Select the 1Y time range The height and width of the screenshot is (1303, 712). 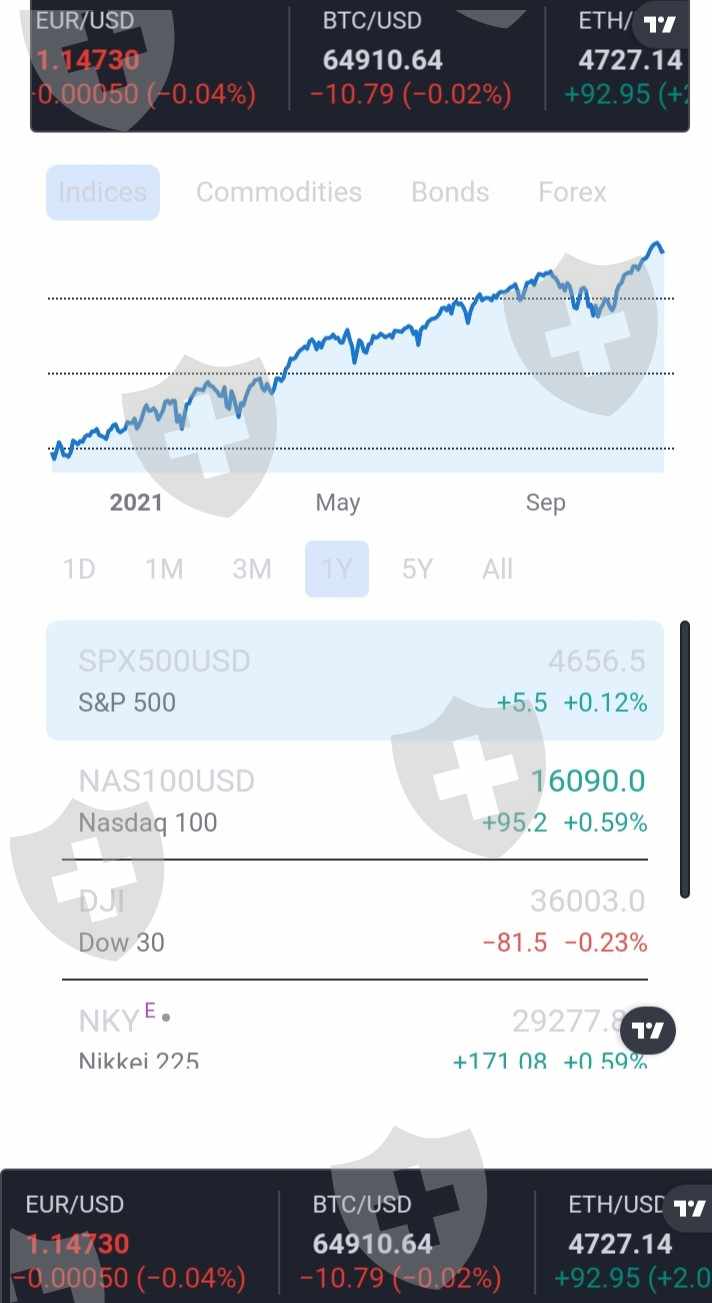click(x=337, y=569)
